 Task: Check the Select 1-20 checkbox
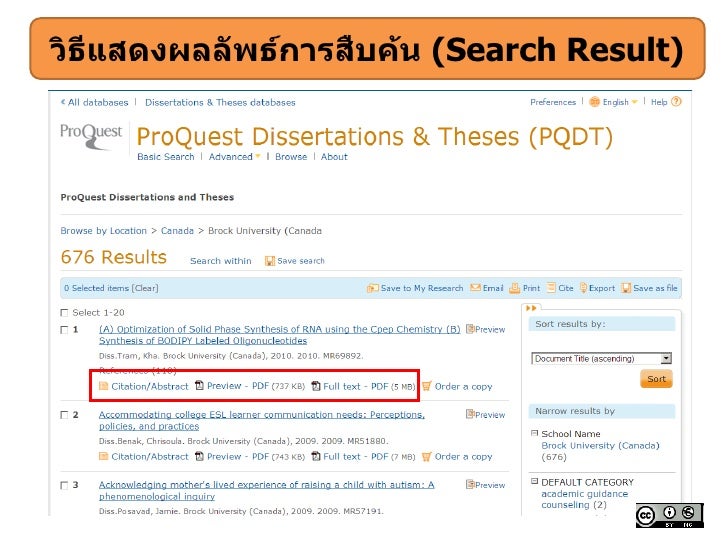pos(64,313)
